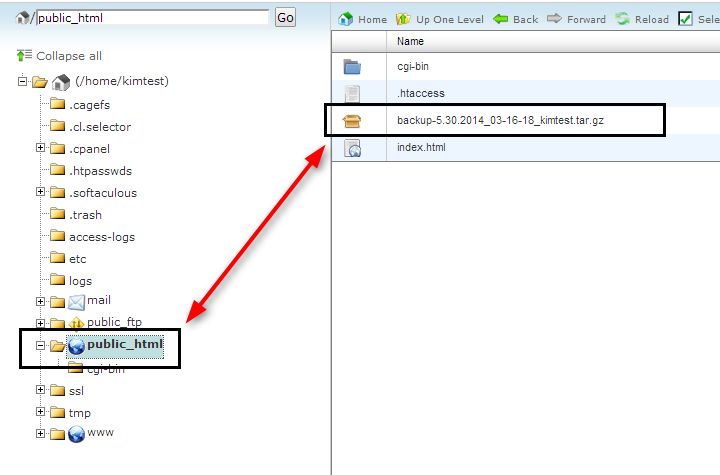The width and height of the screenshot is (720, 475).
Task: Click the globe icon of www folder
Action: pos(76,434)
